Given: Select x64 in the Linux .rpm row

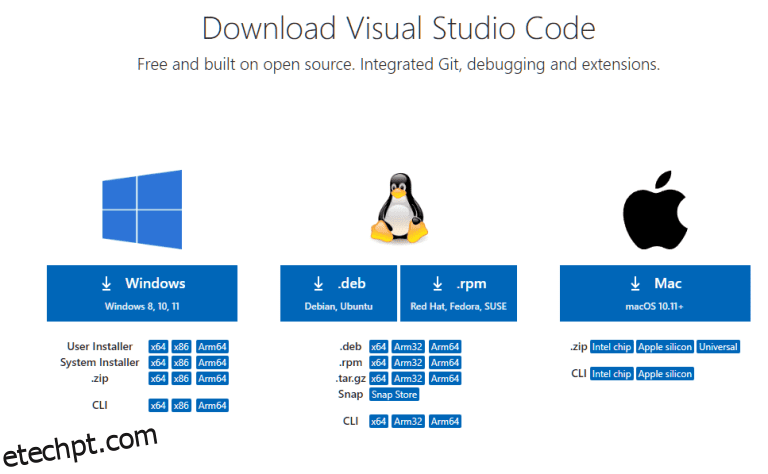Looking at the screenshot, I should pyautogui.click(x=379, y=363).
